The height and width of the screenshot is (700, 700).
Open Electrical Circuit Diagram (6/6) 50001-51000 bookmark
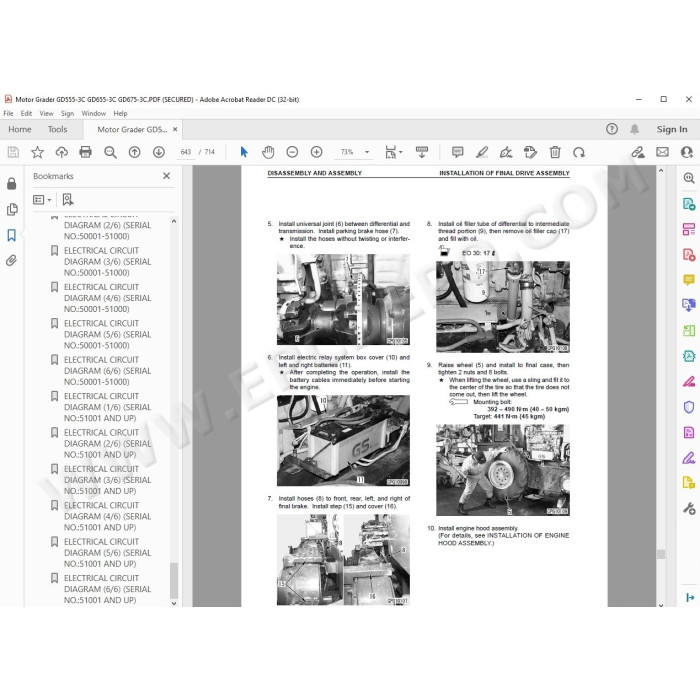coord(107,371)
